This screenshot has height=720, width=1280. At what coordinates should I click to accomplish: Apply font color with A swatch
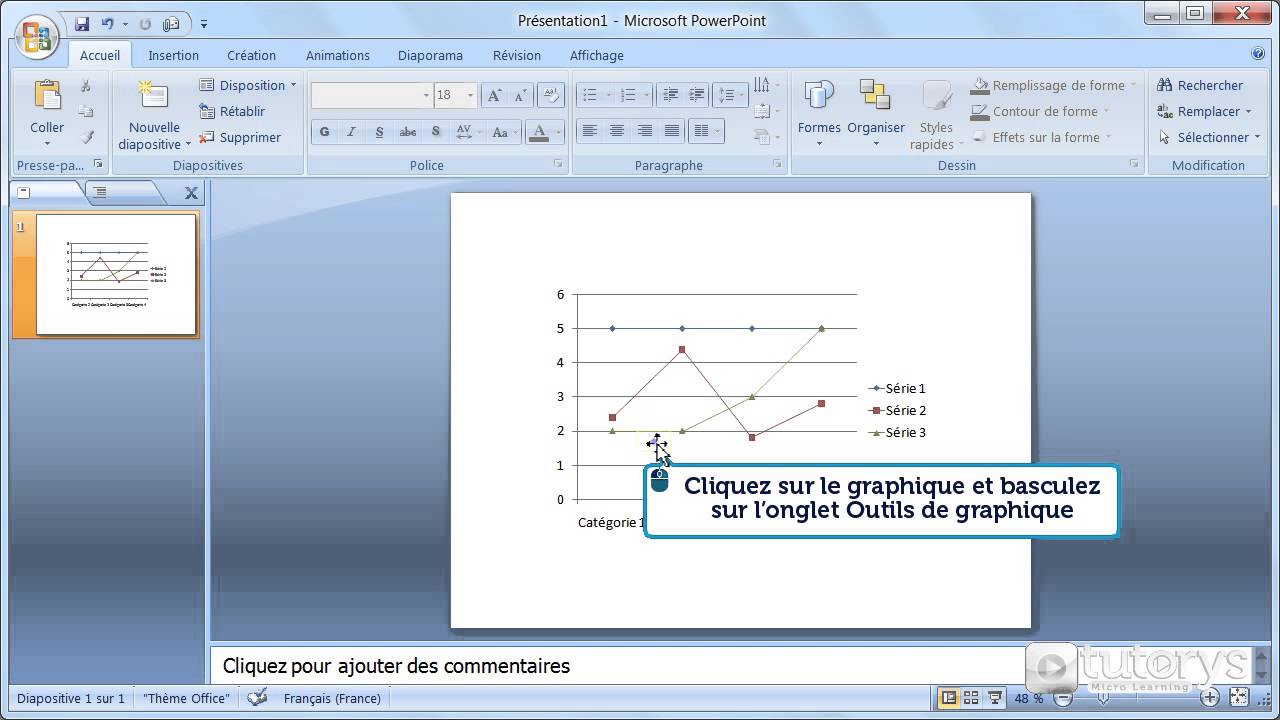(539, 132)
